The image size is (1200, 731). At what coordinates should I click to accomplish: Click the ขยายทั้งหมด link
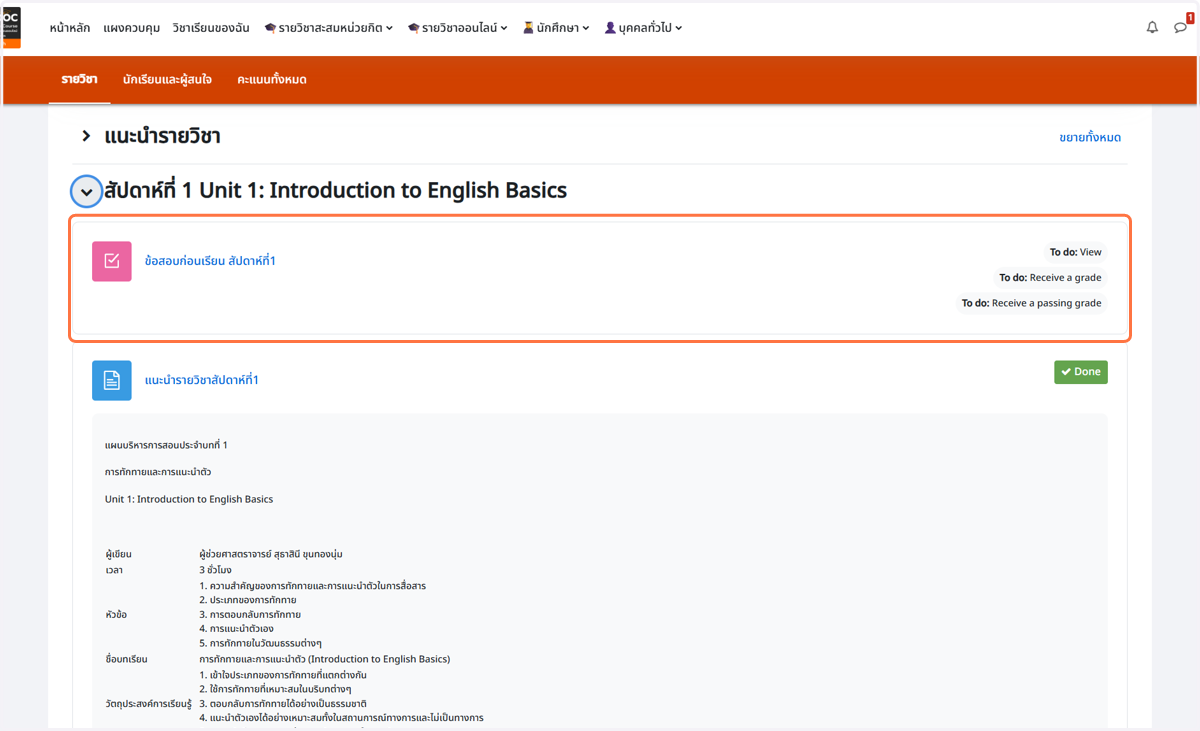[1090, 137]
